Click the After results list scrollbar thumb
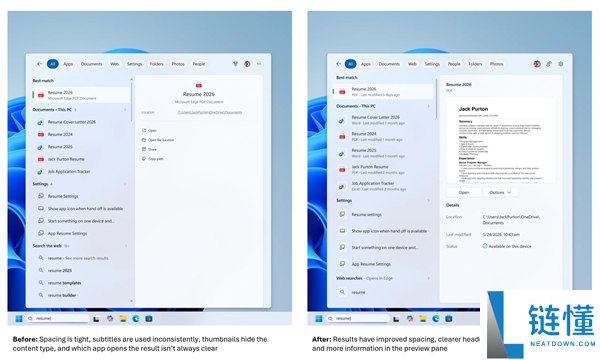The image size is (600, 360). point(436,99)
